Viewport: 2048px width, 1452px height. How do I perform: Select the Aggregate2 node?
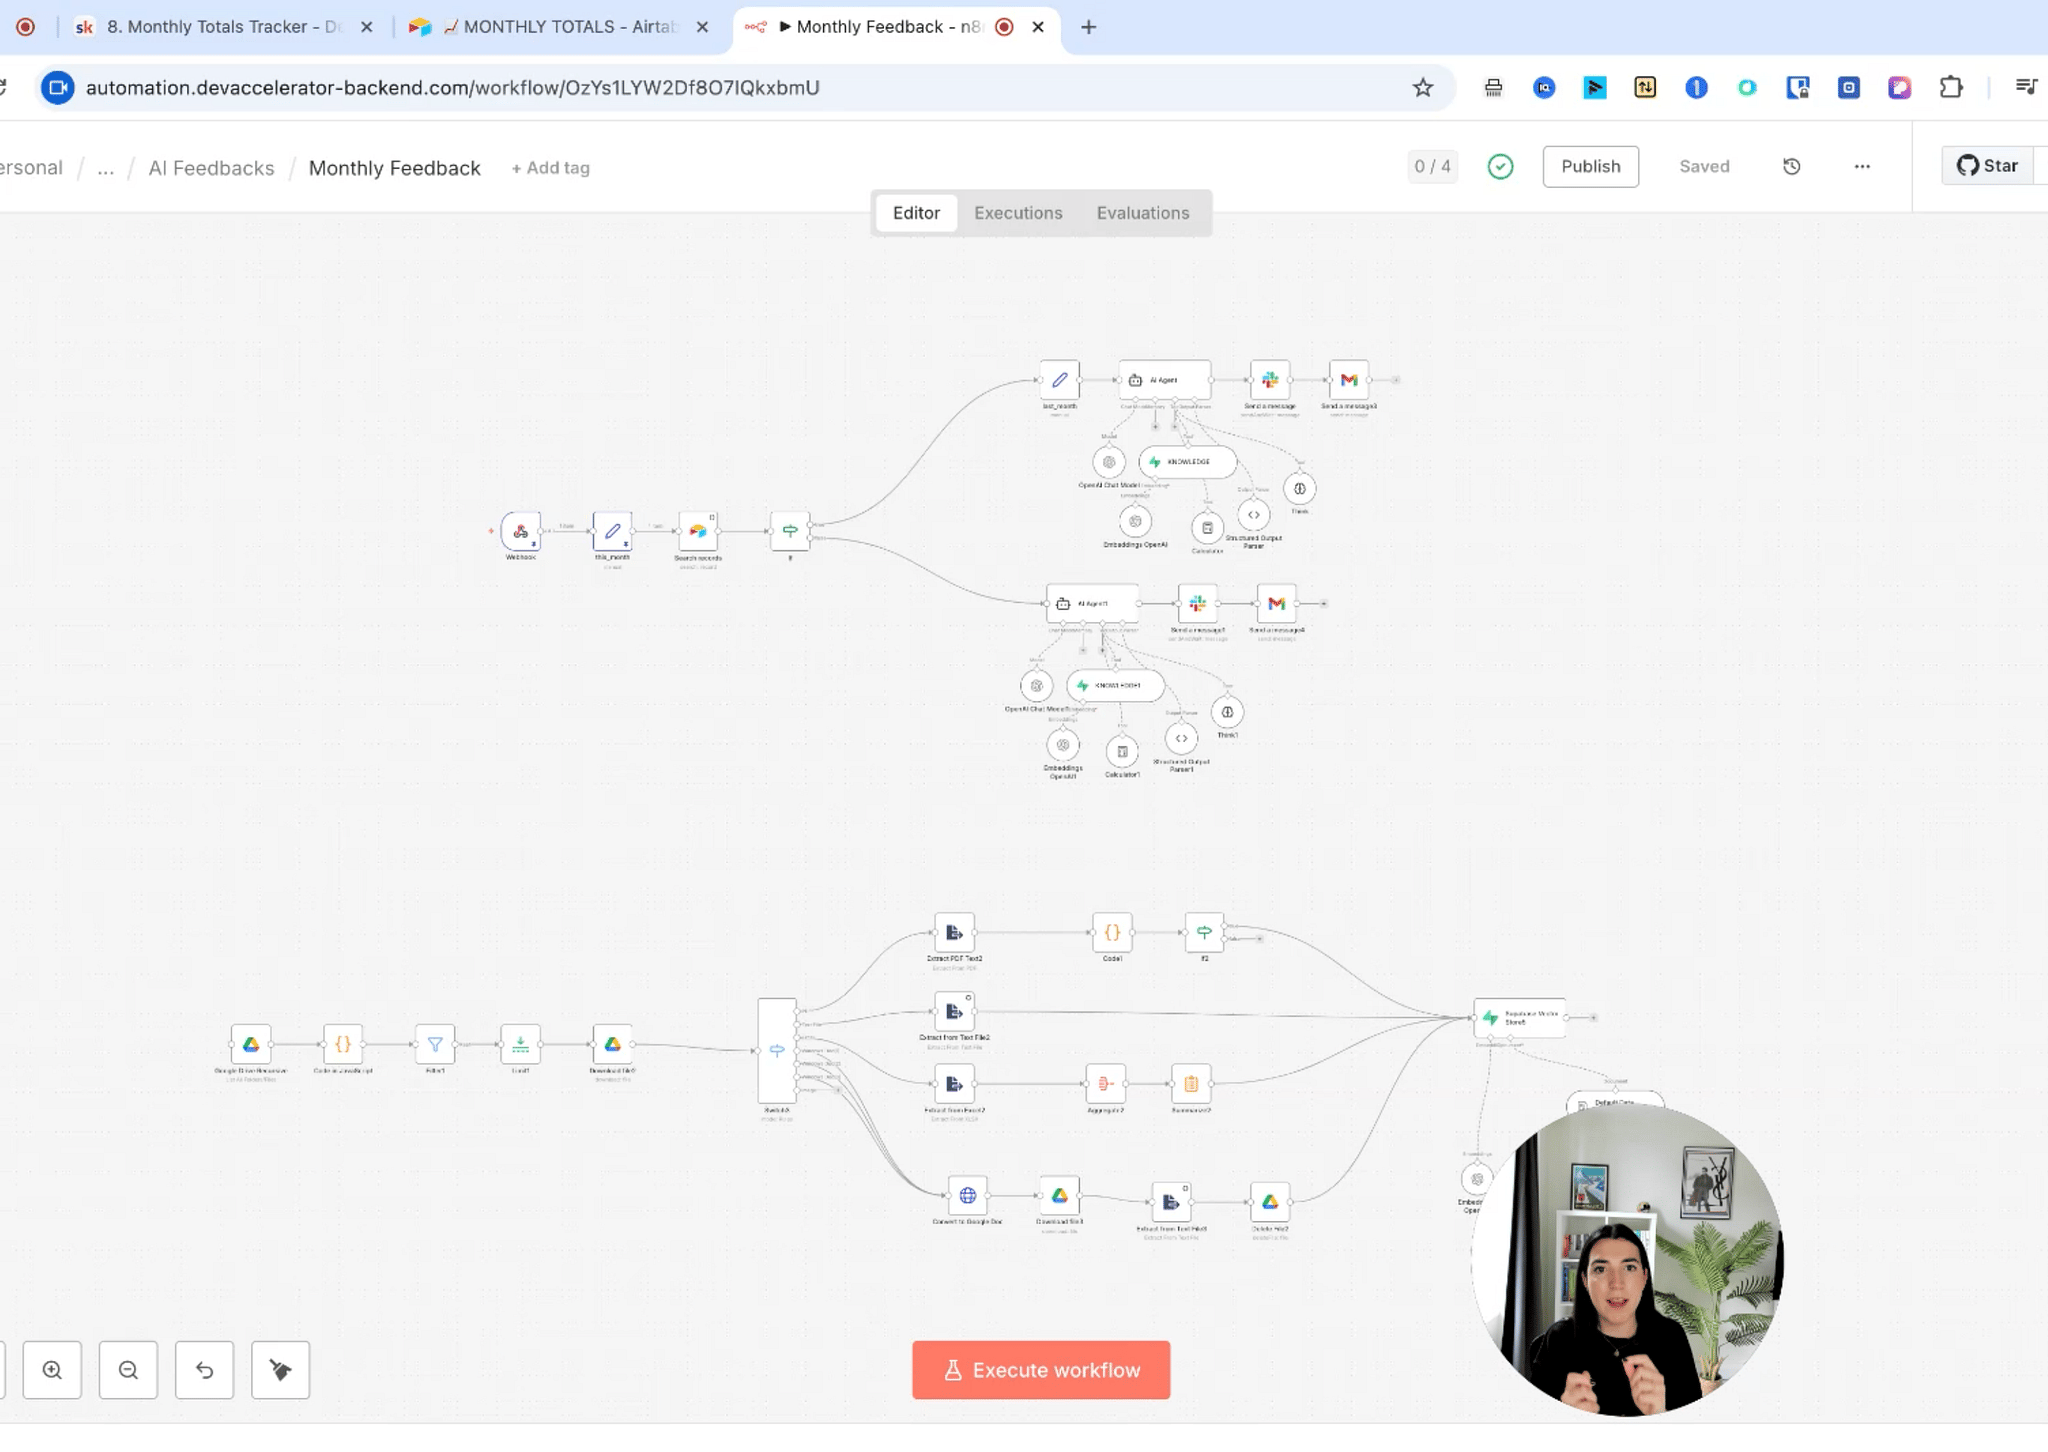tap(1105, 1084)
